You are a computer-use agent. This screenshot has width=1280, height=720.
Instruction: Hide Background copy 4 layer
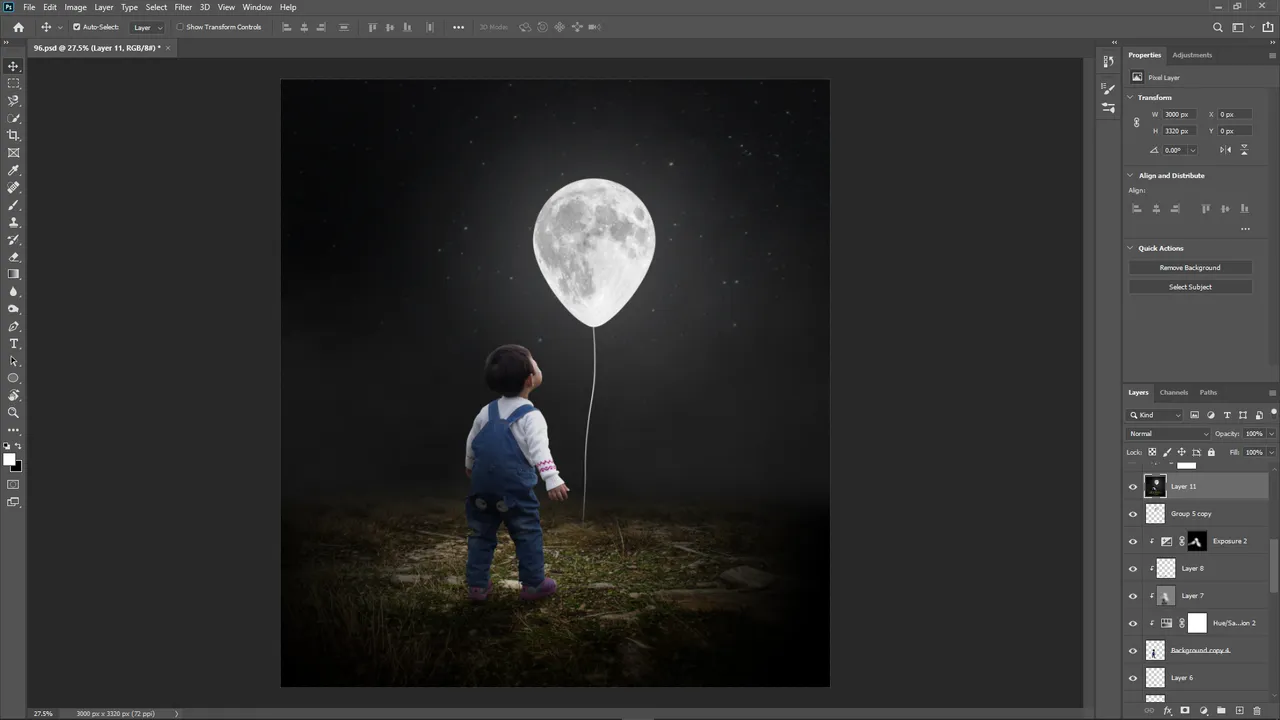click(1133, 651)
